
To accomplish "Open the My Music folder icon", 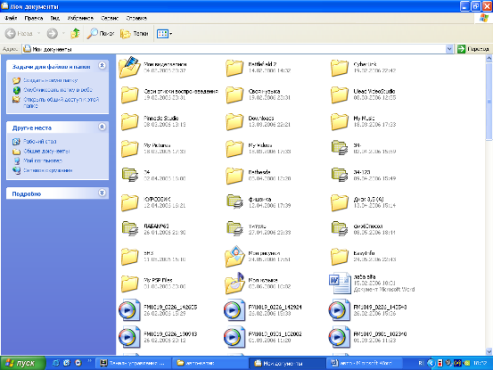I will (339, 122).
